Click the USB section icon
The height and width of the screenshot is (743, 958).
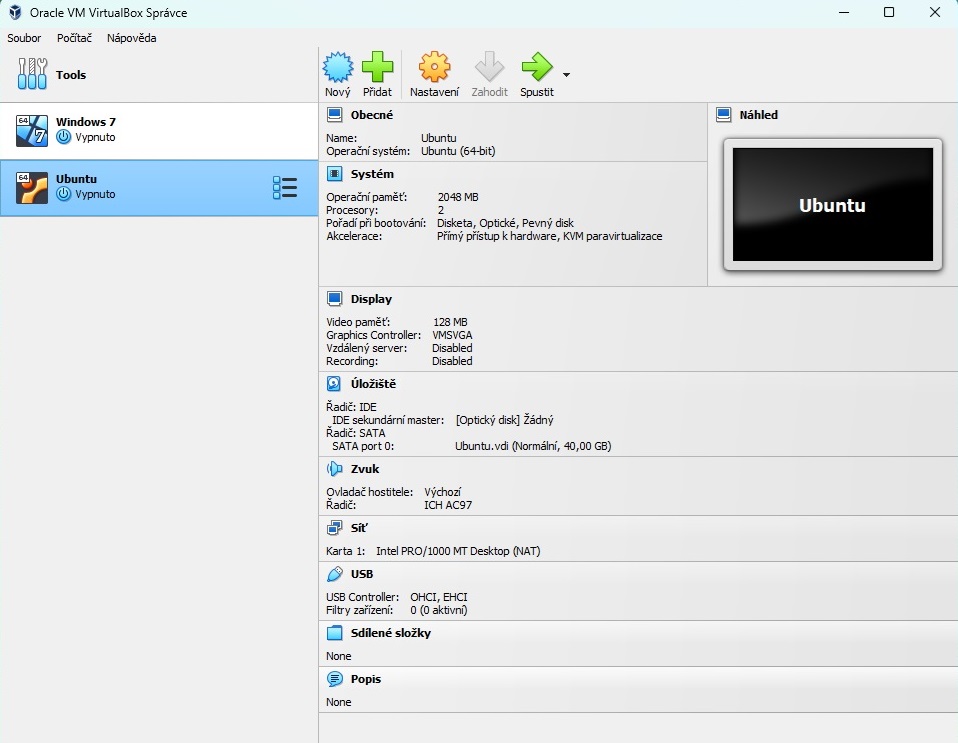click(x=334, y=574)
